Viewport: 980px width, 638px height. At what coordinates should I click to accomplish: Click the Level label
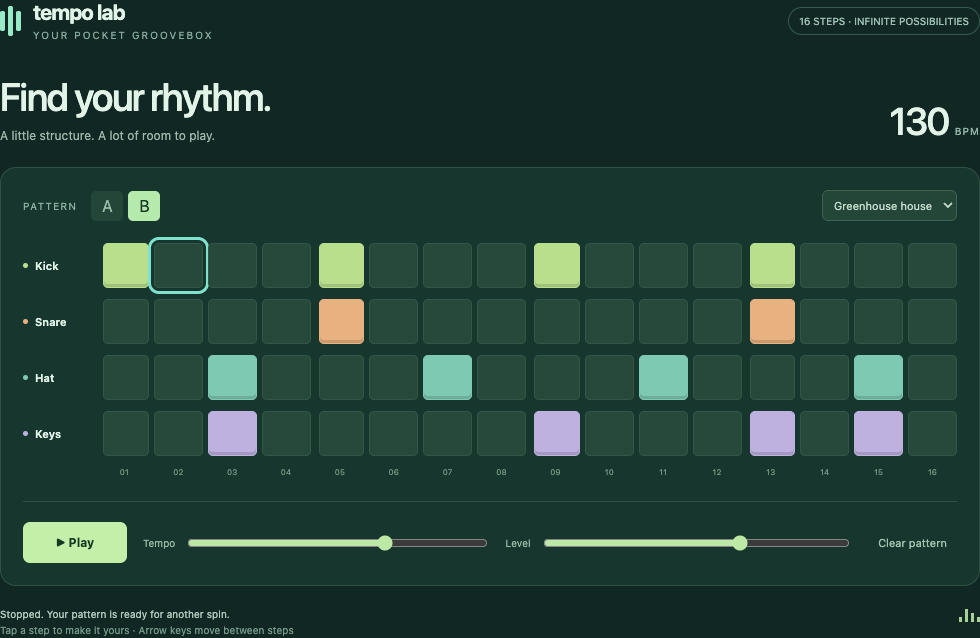518,544
